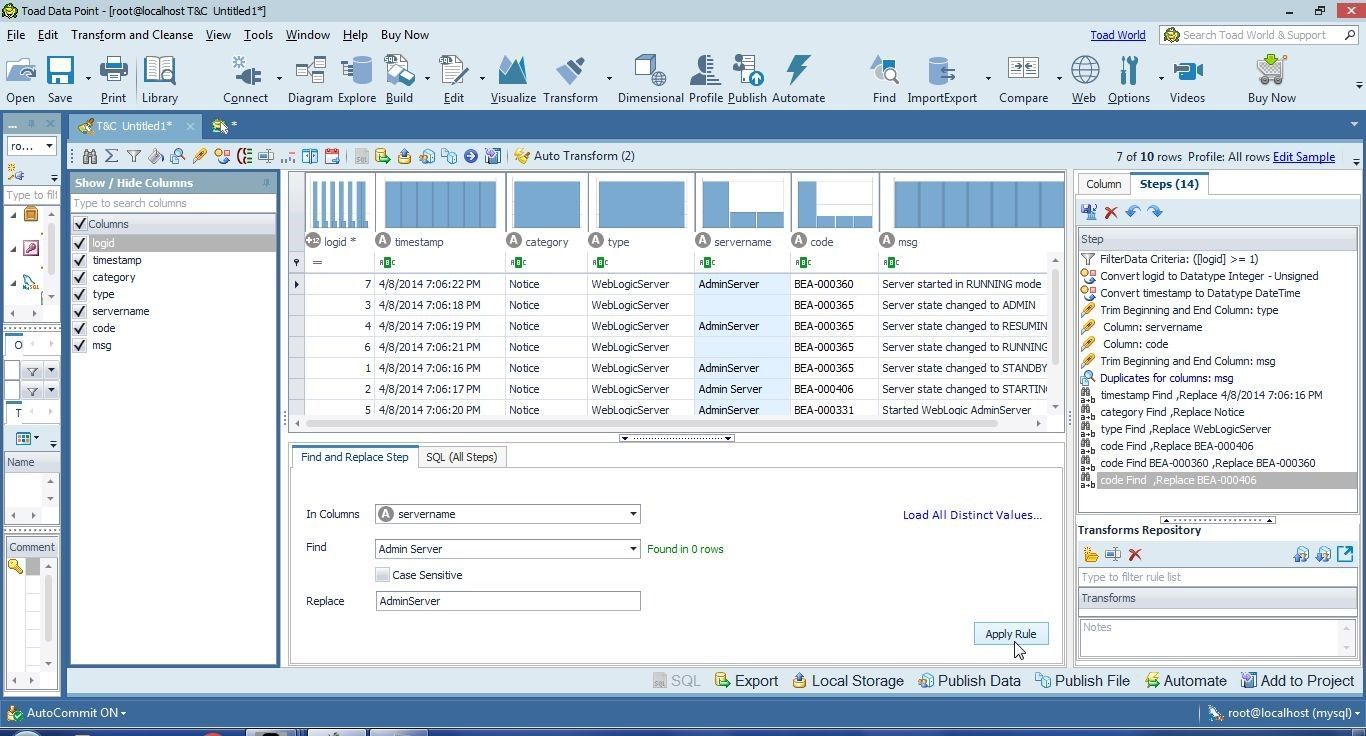The width and height of the screenshot is (1366, 736).
Task: Open the Automate tool in main toolbar
Action: click(x=798, y=80)
